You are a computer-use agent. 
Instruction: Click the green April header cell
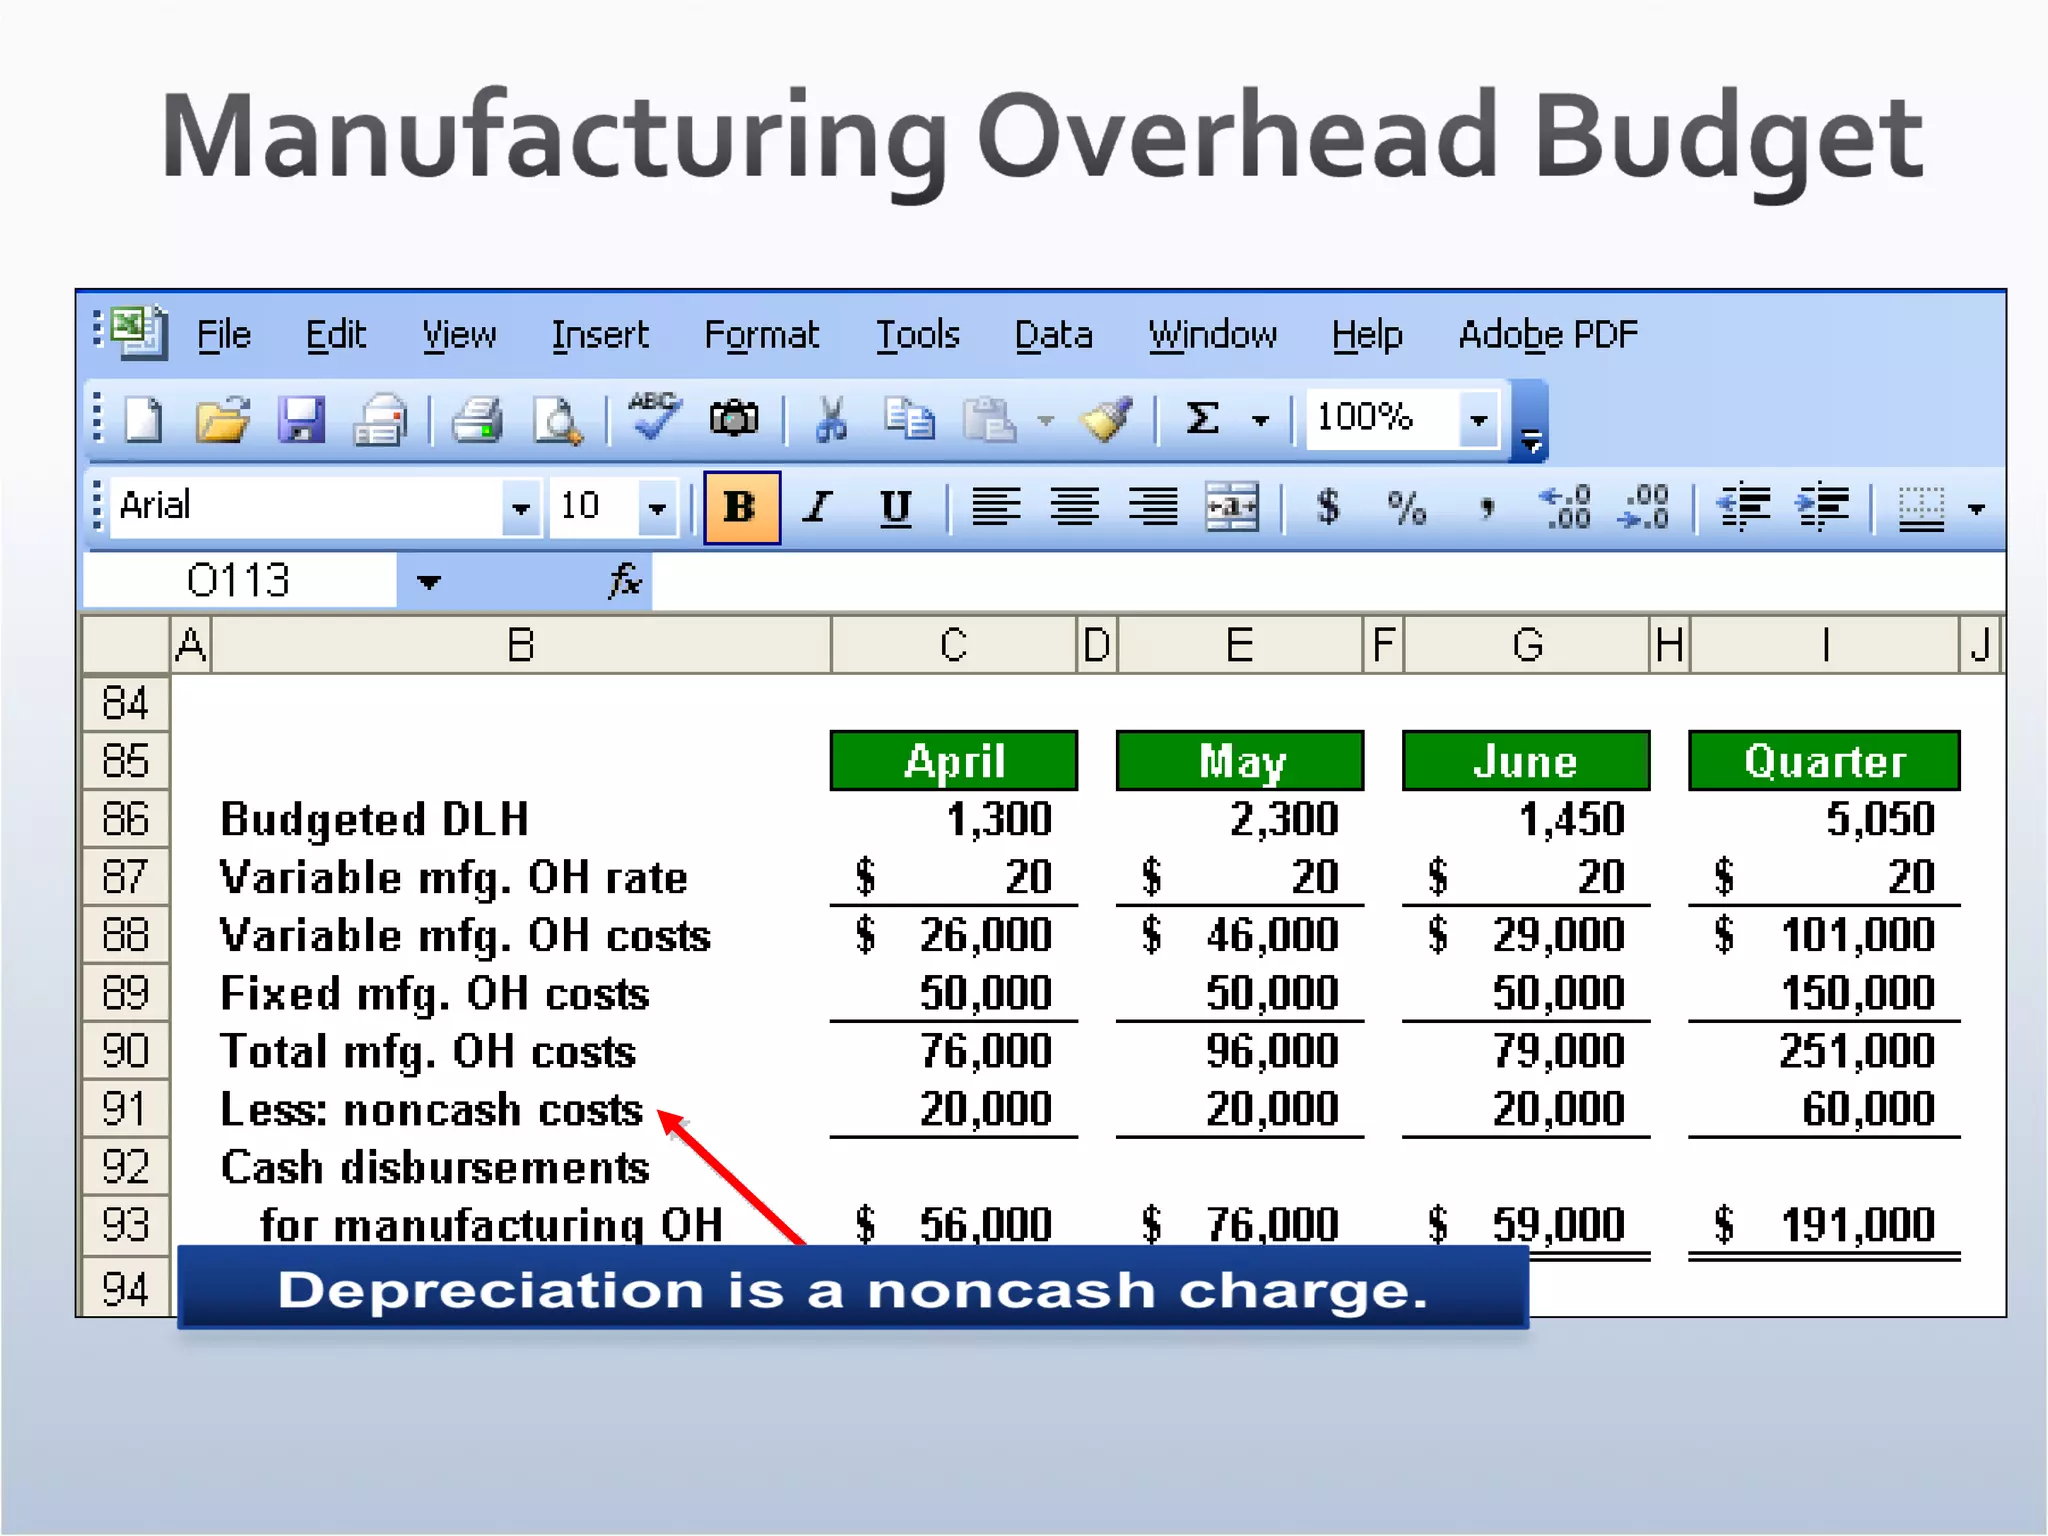tap(953, 761)
